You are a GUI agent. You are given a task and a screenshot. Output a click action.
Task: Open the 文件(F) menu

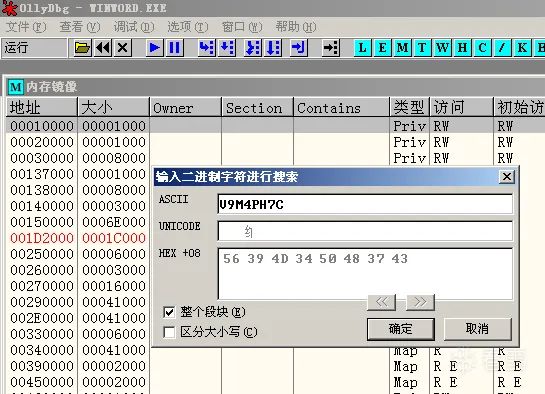coord(26,27)
